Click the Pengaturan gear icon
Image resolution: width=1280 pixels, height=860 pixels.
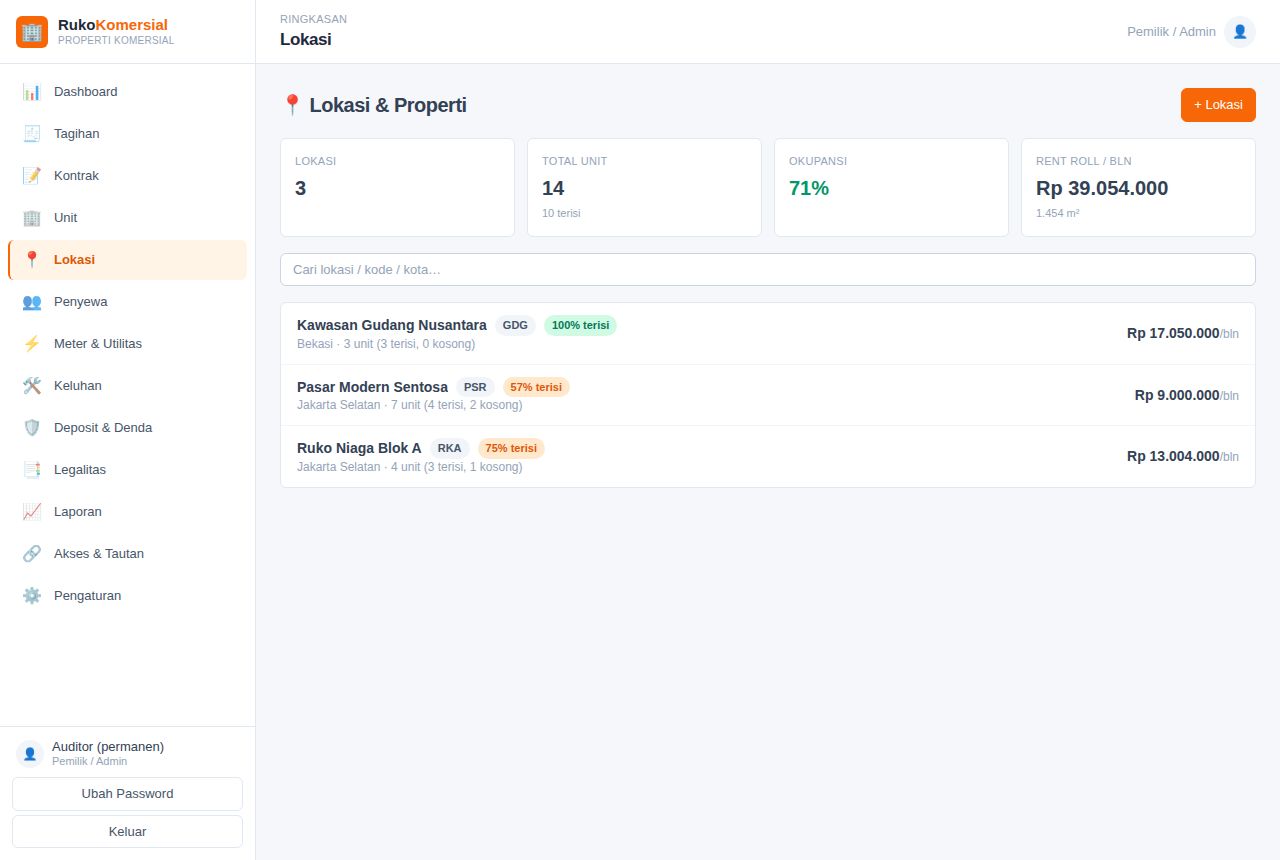click(x=32, y=596)
